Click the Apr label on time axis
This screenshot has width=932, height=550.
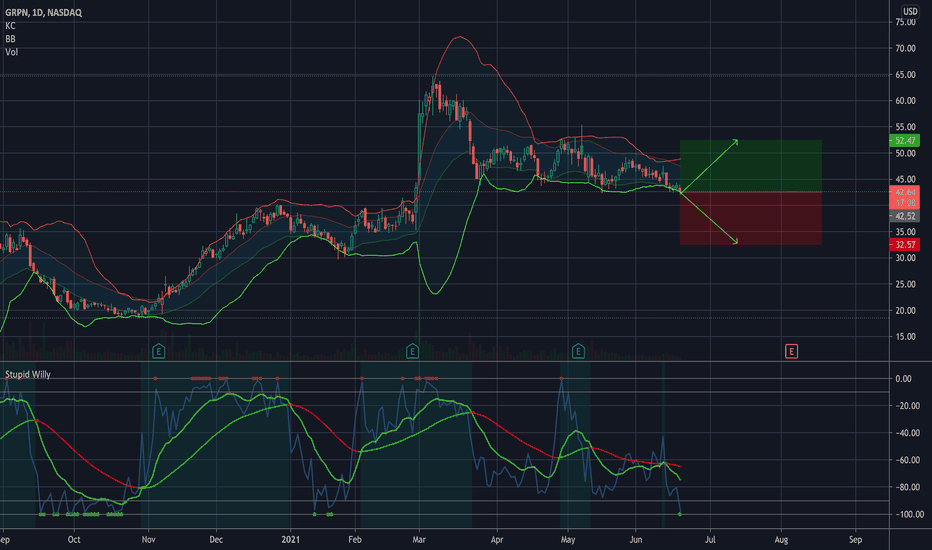click(497, 540)
